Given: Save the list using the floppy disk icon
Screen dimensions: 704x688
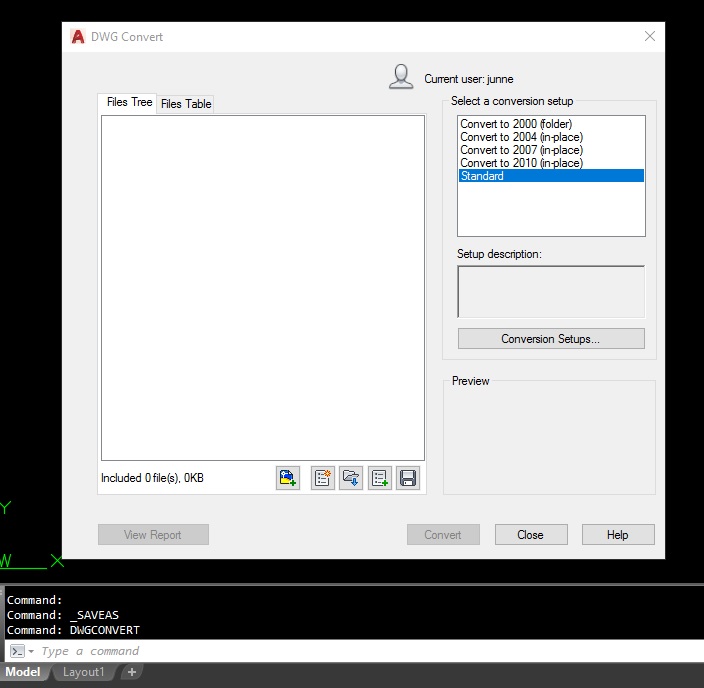Looking at the screenshot, I should pyautogui.click(x=408, y=478).
